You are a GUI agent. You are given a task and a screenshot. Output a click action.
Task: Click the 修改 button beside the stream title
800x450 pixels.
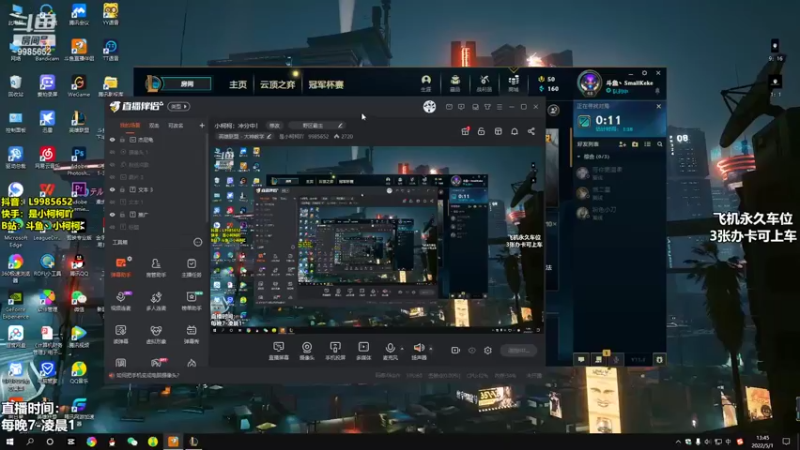(x=274, y=126)
